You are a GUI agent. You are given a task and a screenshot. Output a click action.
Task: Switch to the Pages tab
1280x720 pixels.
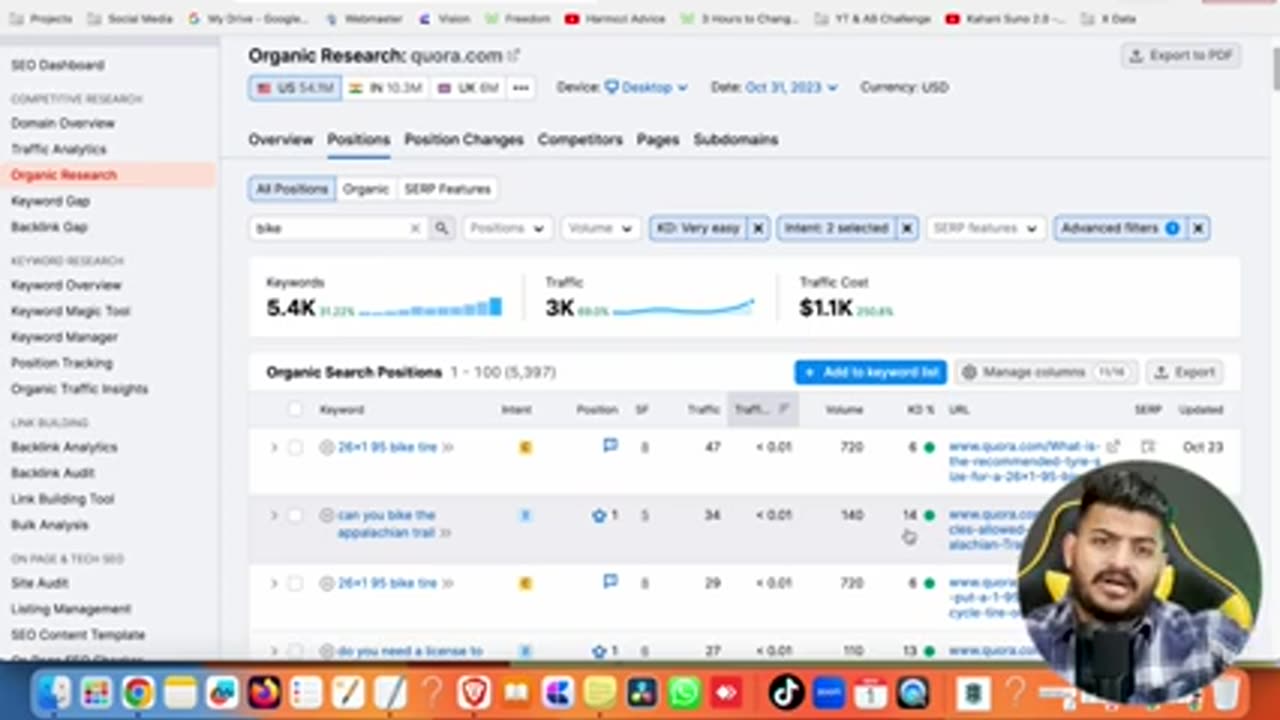658,139
